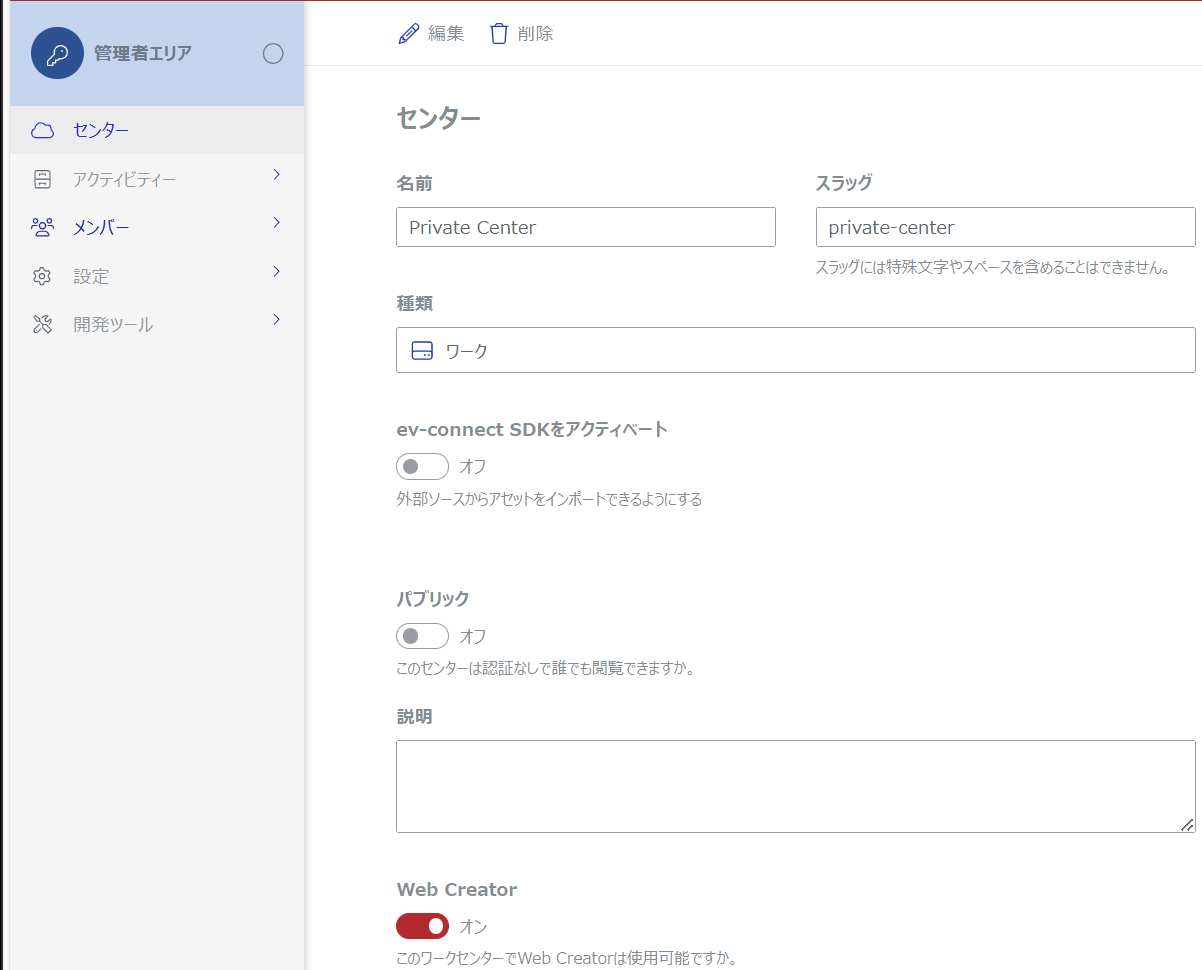Click the Web Creator section label
Screen dimensions: 1202x970
457,890
